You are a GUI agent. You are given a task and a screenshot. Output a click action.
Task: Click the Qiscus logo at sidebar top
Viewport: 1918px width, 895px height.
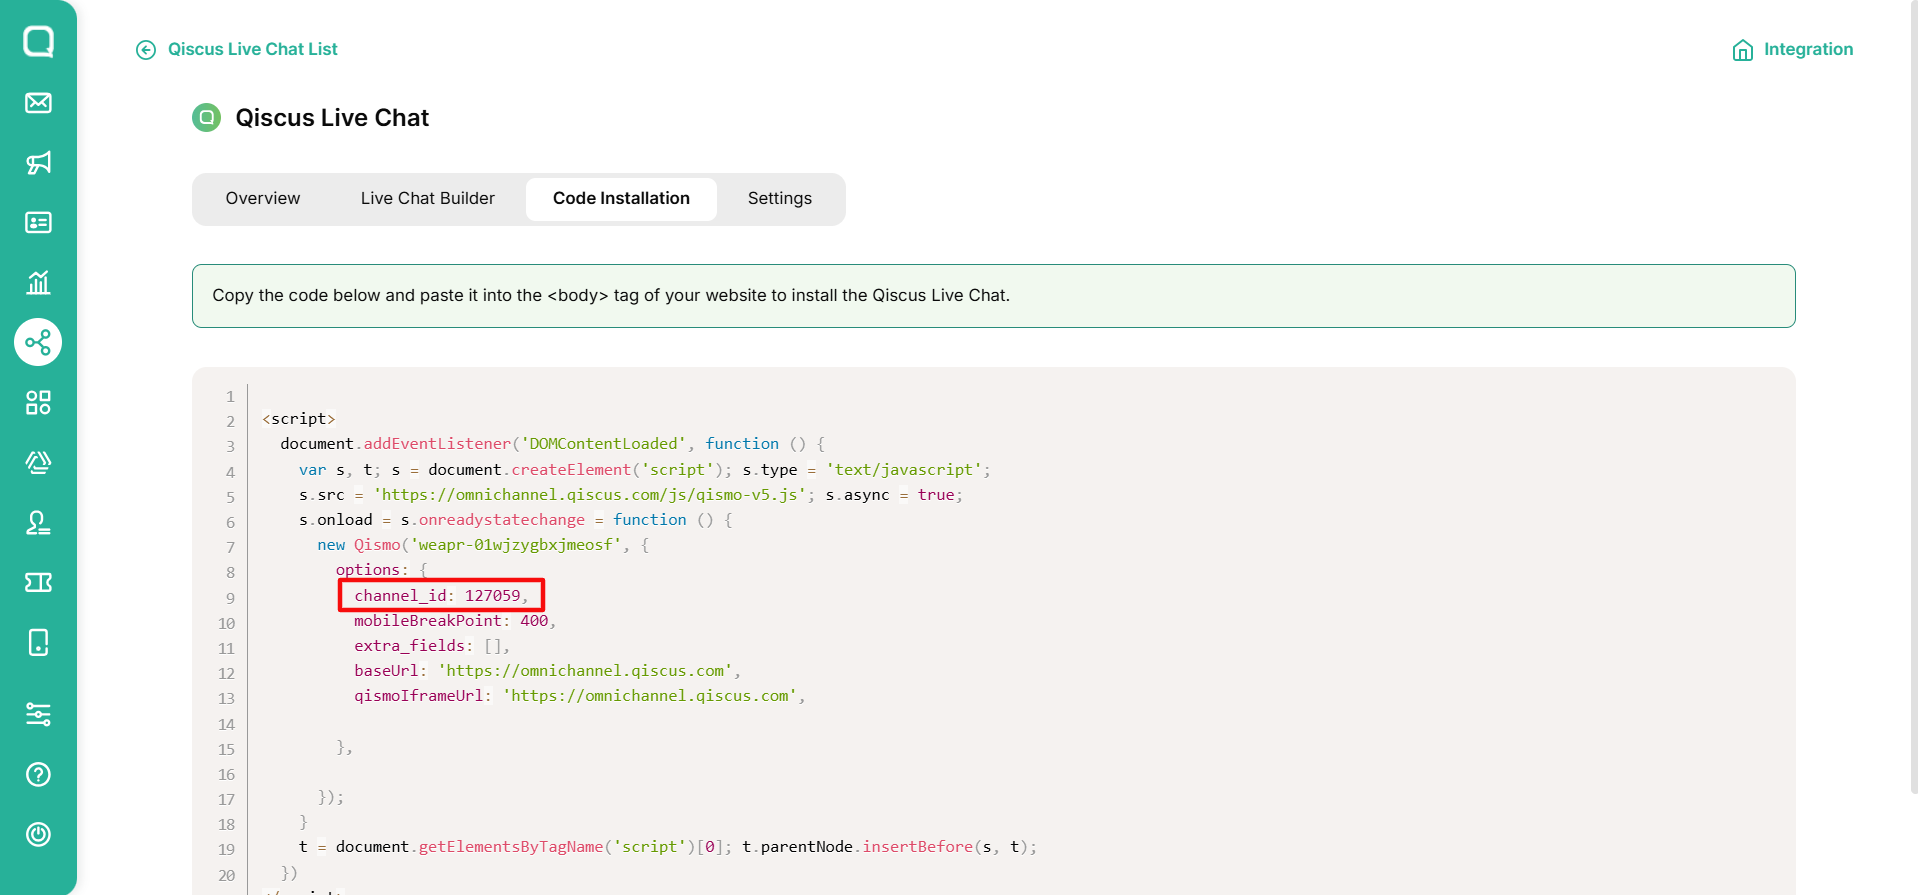38,41
